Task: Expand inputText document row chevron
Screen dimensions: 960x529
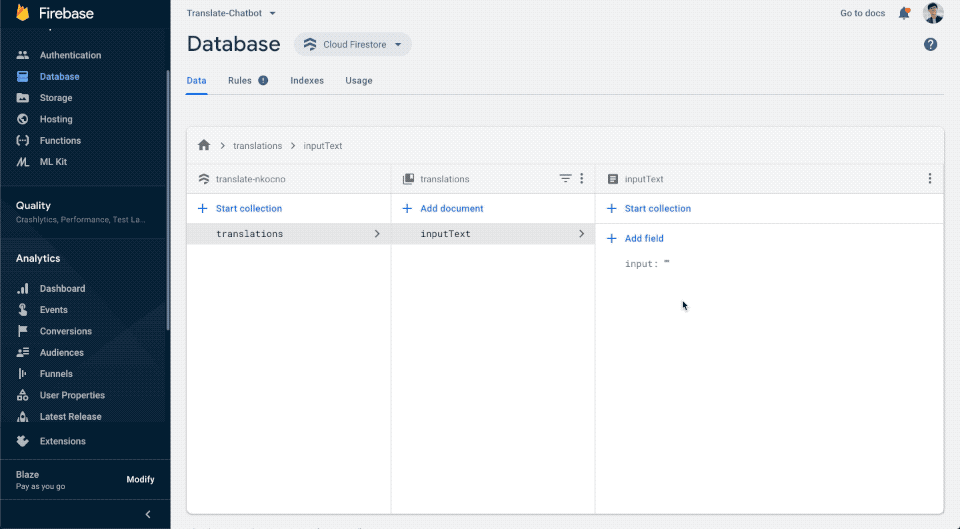Action: pos(581,234)
